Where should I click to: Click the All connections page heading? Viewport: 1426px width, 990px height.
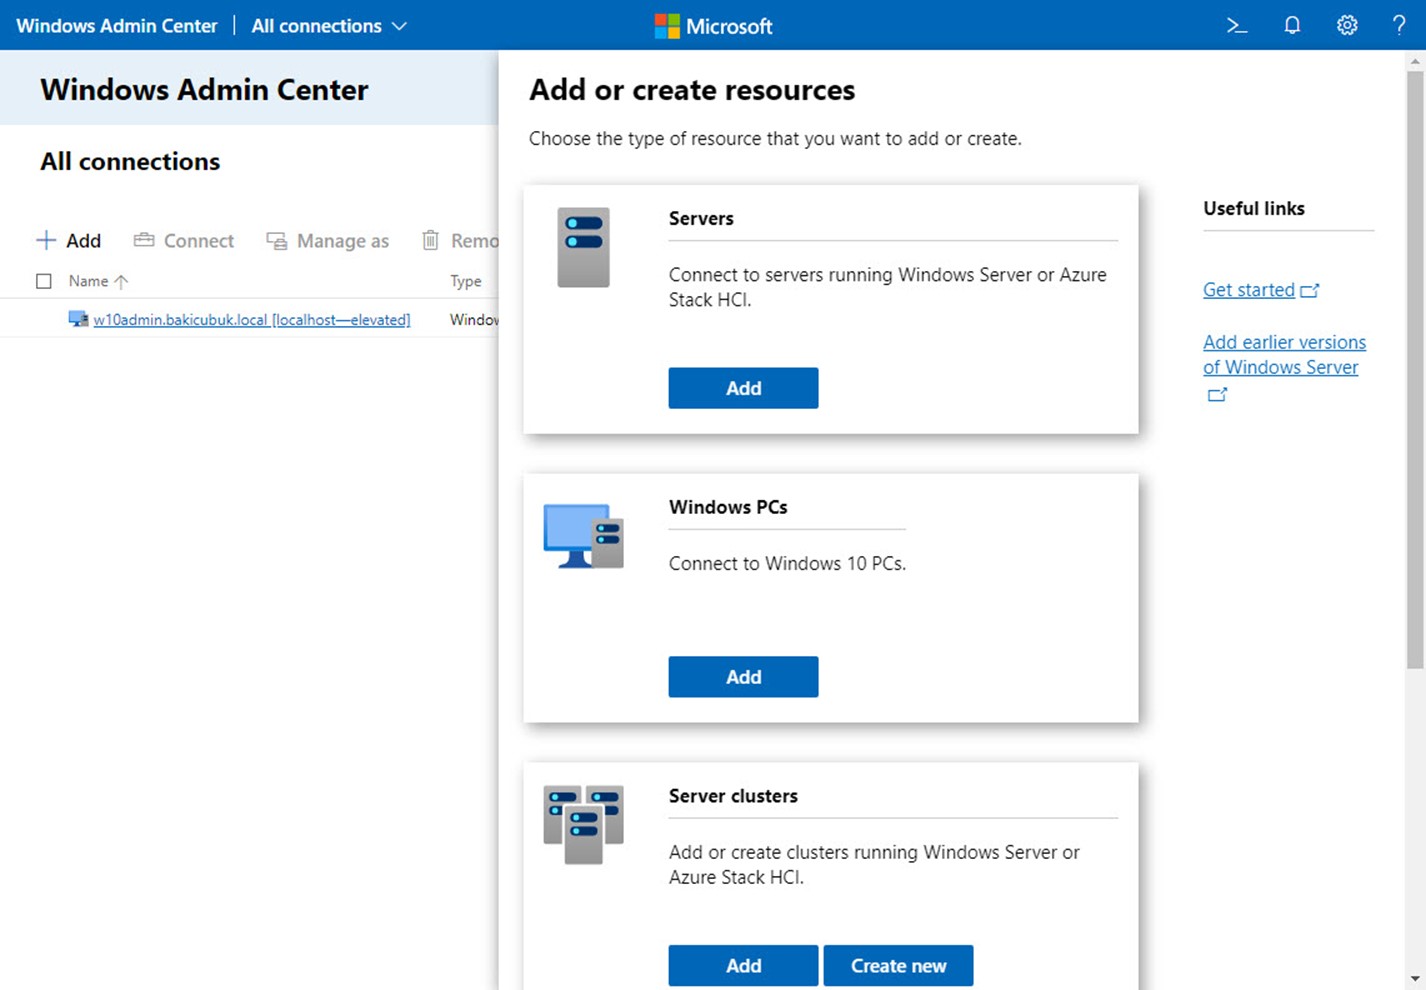pyautogui.click(x=130, y=161)
